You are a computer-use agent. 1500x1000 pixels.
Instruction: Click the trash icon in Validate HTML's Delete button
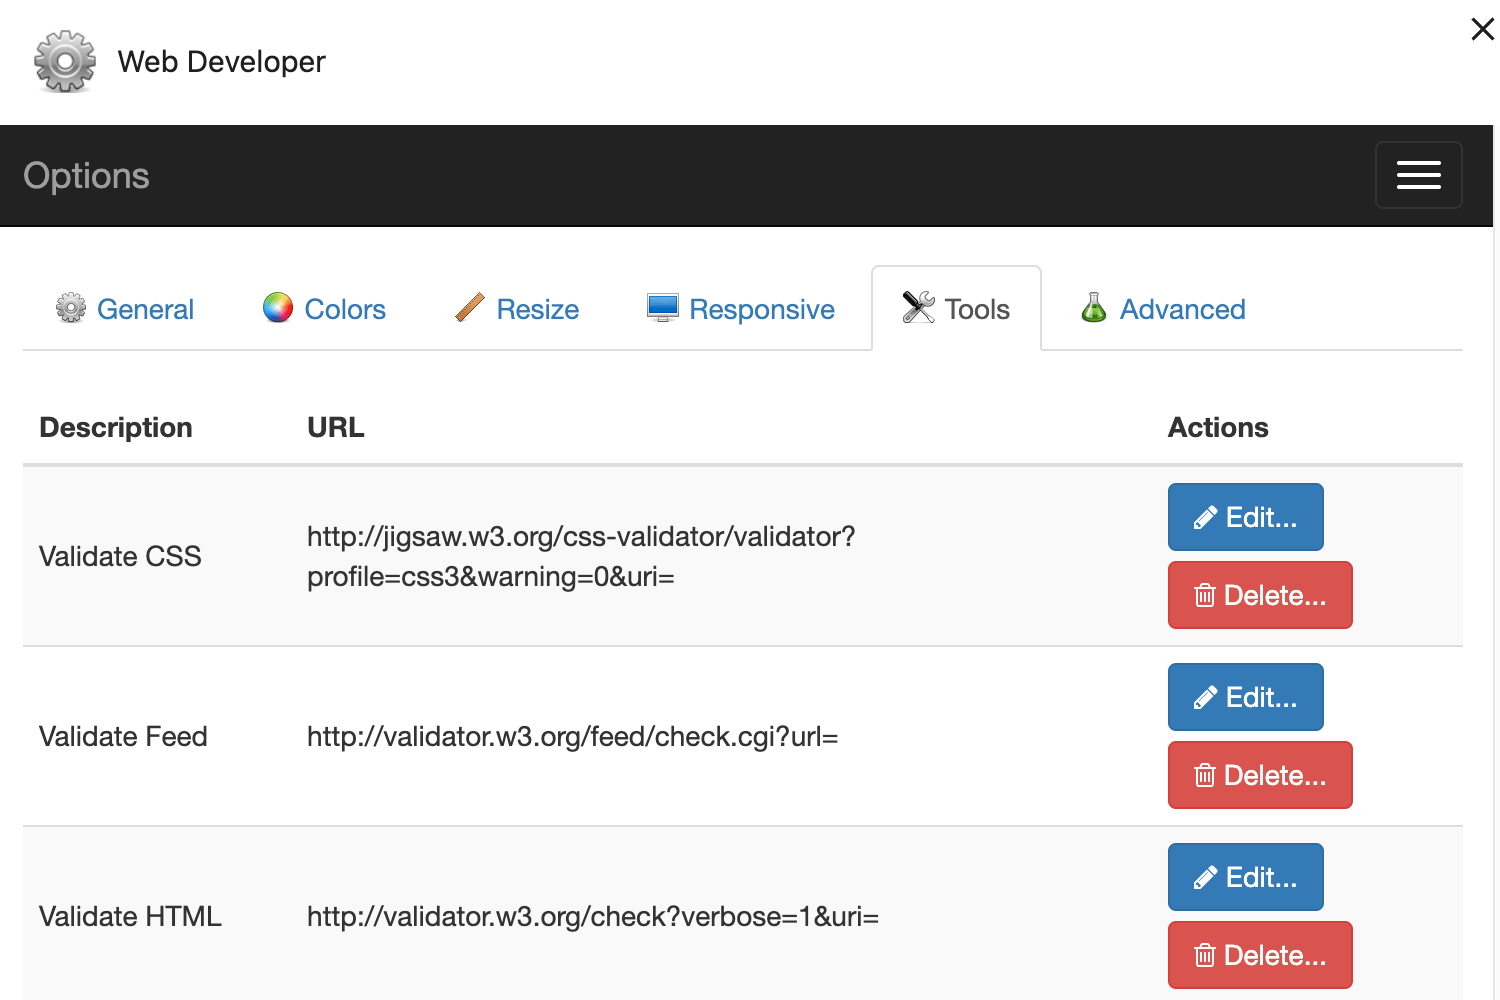pos(1204,955)
